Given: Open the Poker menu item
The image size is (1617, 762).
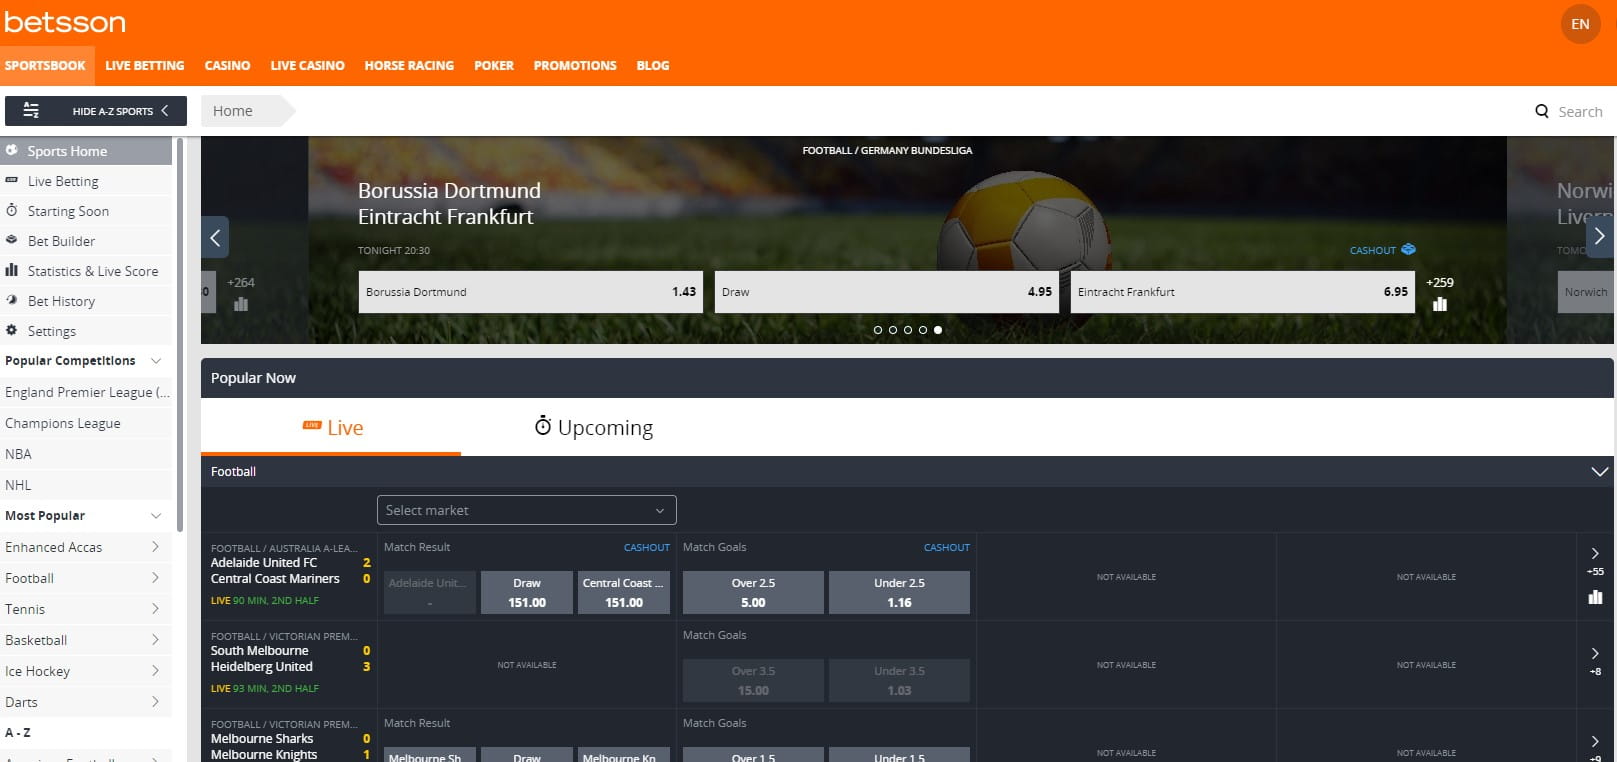Looking at the screenshot, I should (494, 66).
